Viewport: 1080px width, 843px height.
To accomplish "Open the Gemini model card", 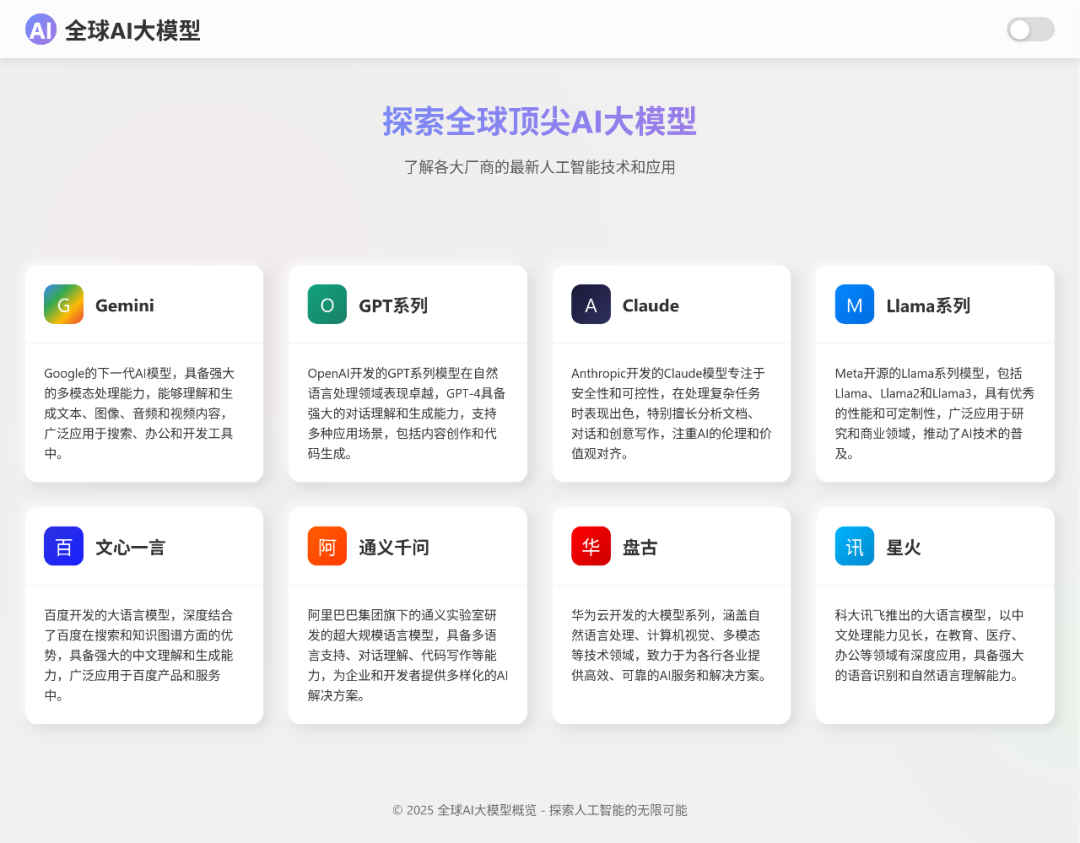I will click(x=143, y=375).
